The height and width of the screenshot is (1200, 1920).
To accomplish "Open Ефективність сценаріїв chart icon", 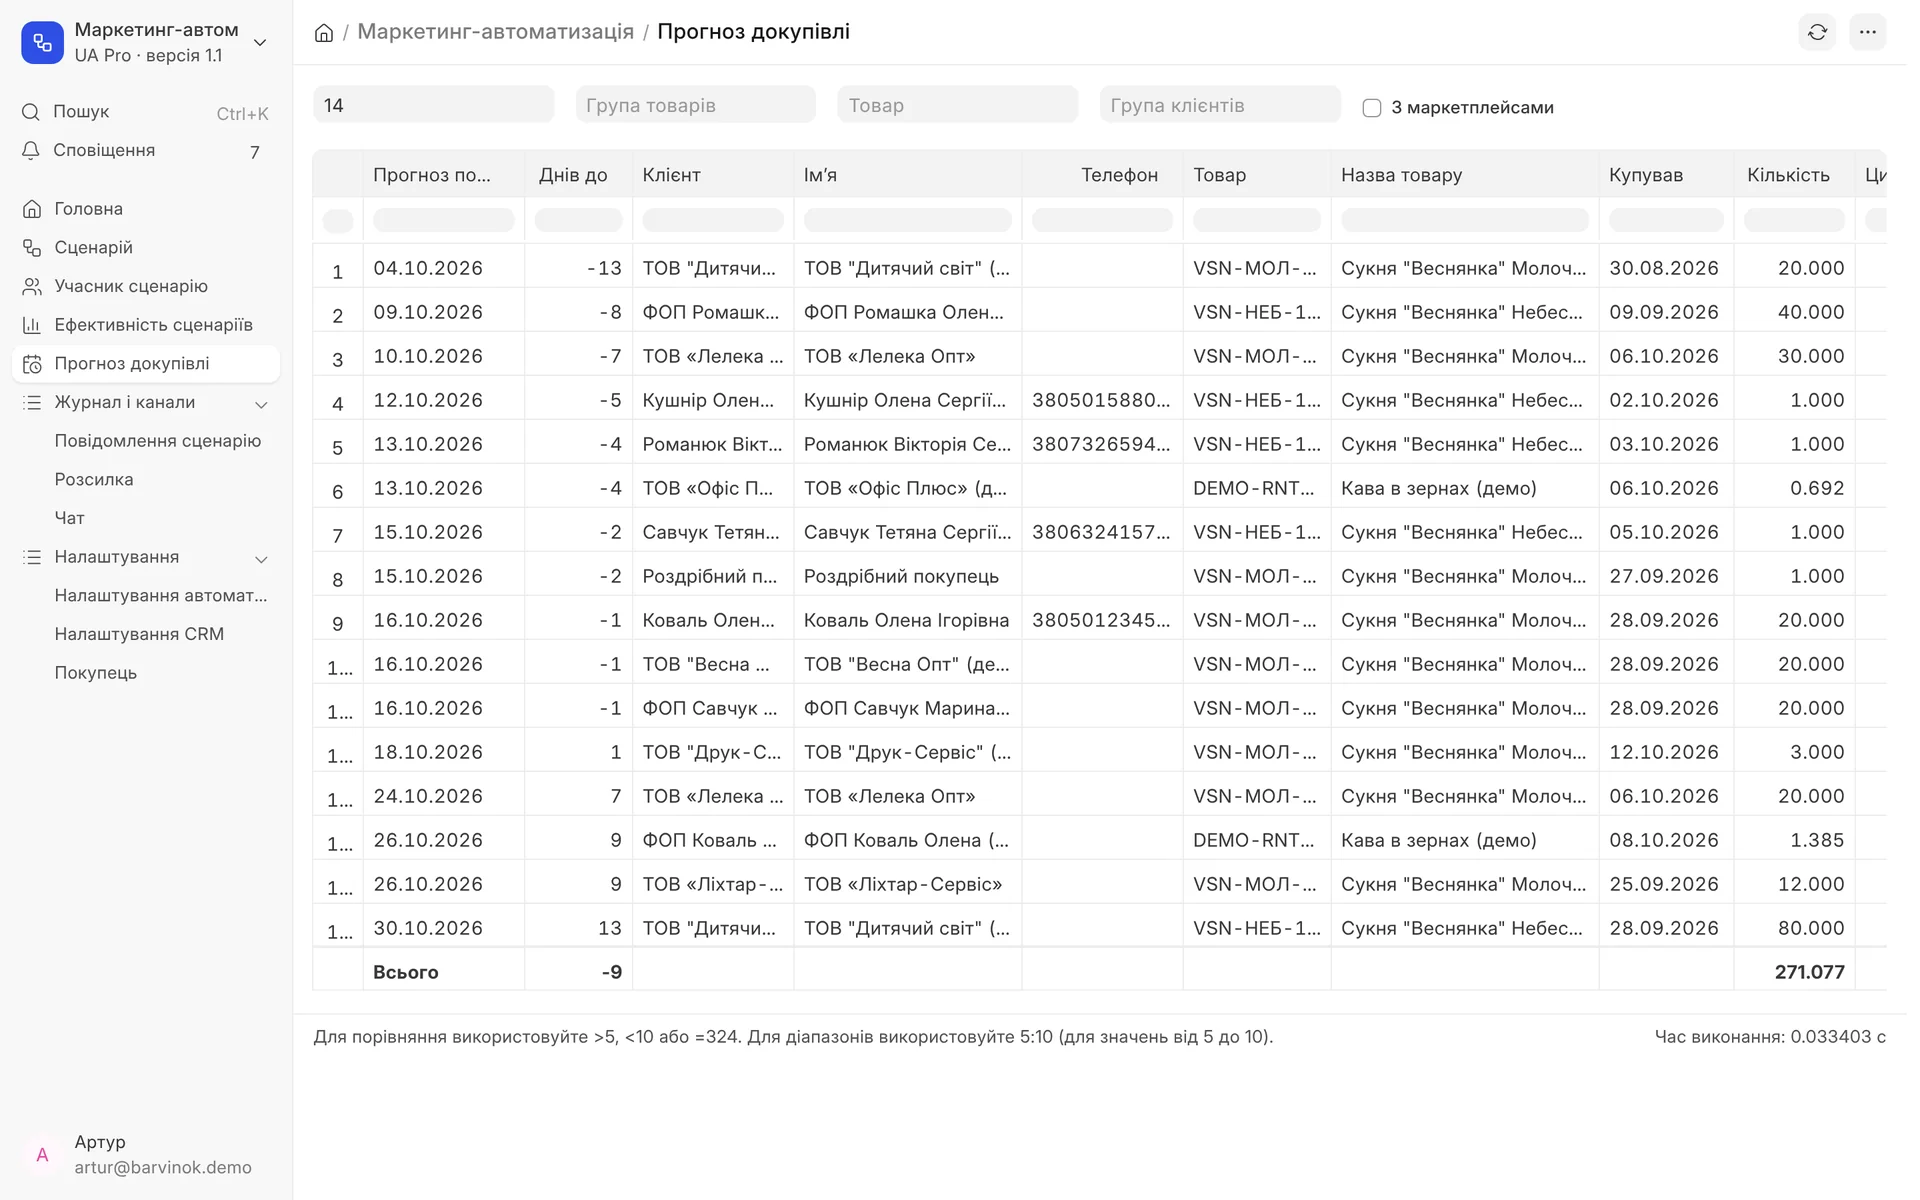I will [x=32, y=325].
